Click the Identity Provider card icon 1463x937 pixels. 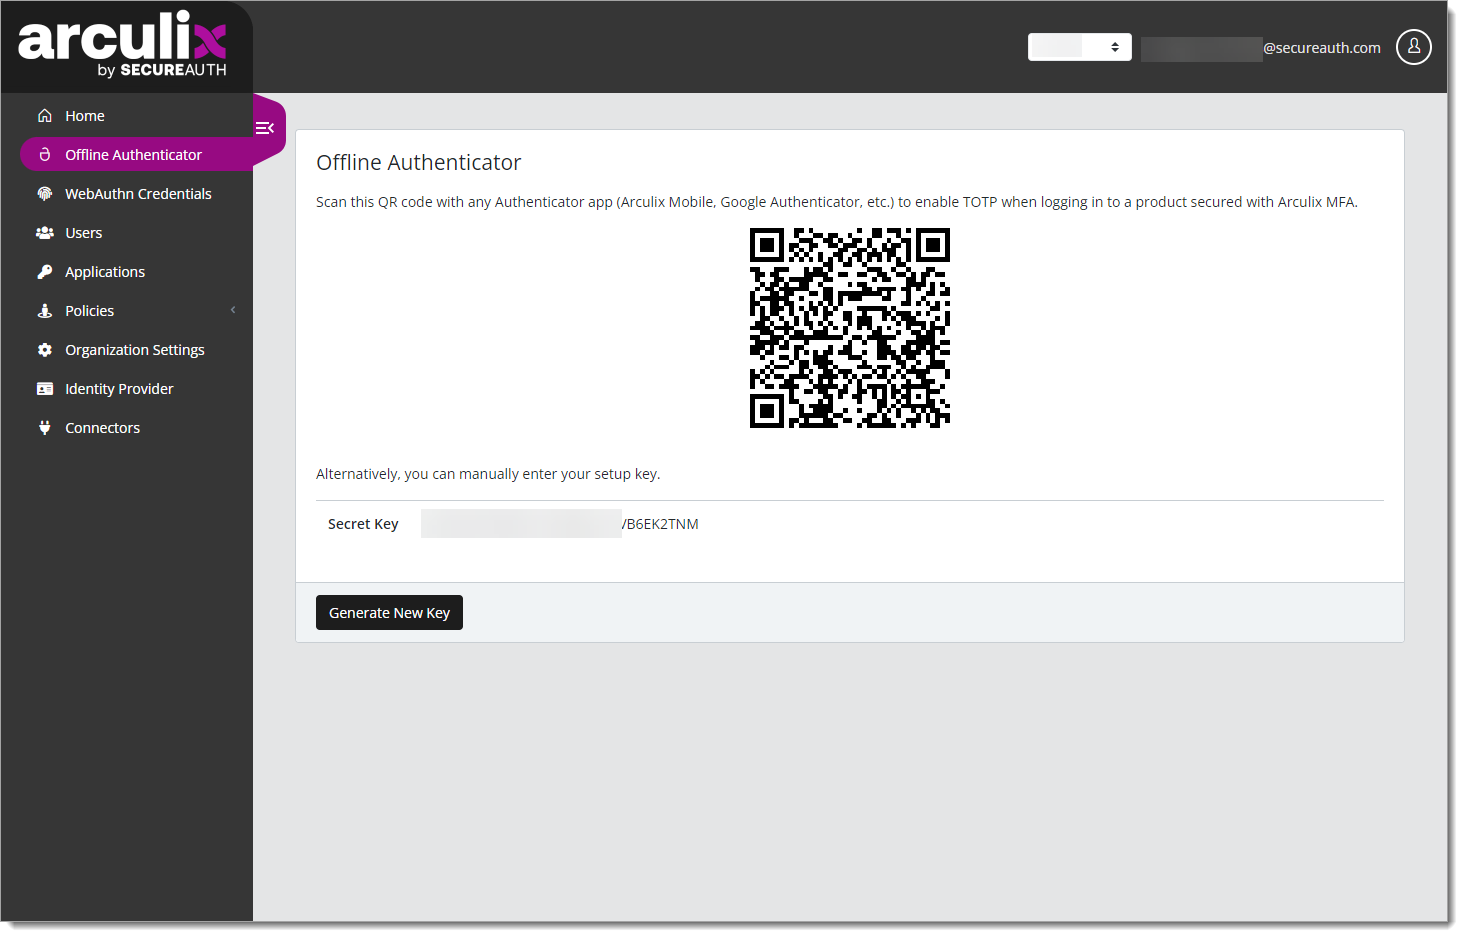[x=45, y=389]
